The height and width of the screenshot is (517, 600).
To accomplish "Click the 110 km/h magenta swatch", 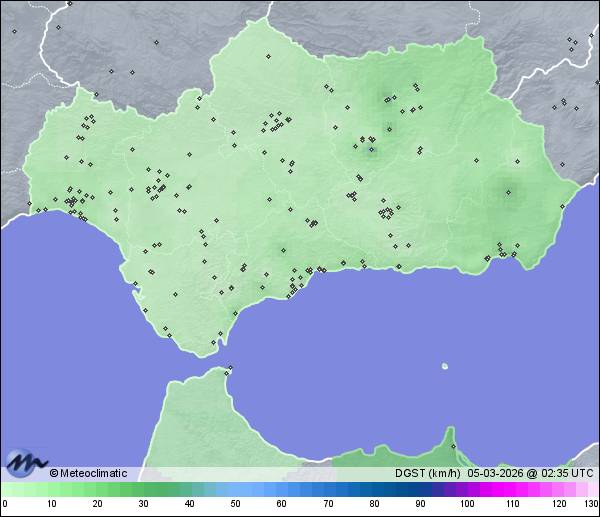I will point(512,489).
